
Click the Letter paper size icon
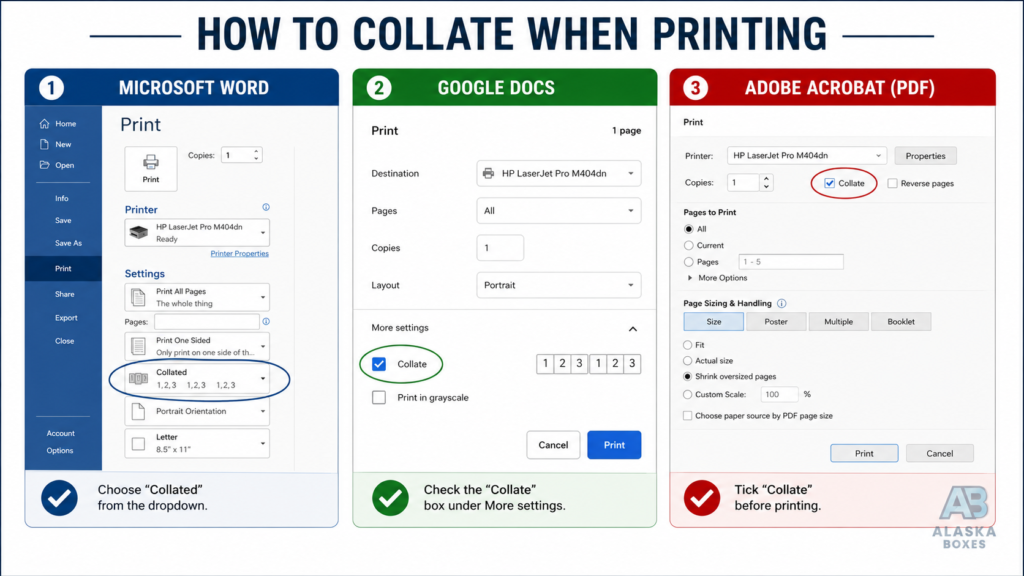(x=138, y=444)
